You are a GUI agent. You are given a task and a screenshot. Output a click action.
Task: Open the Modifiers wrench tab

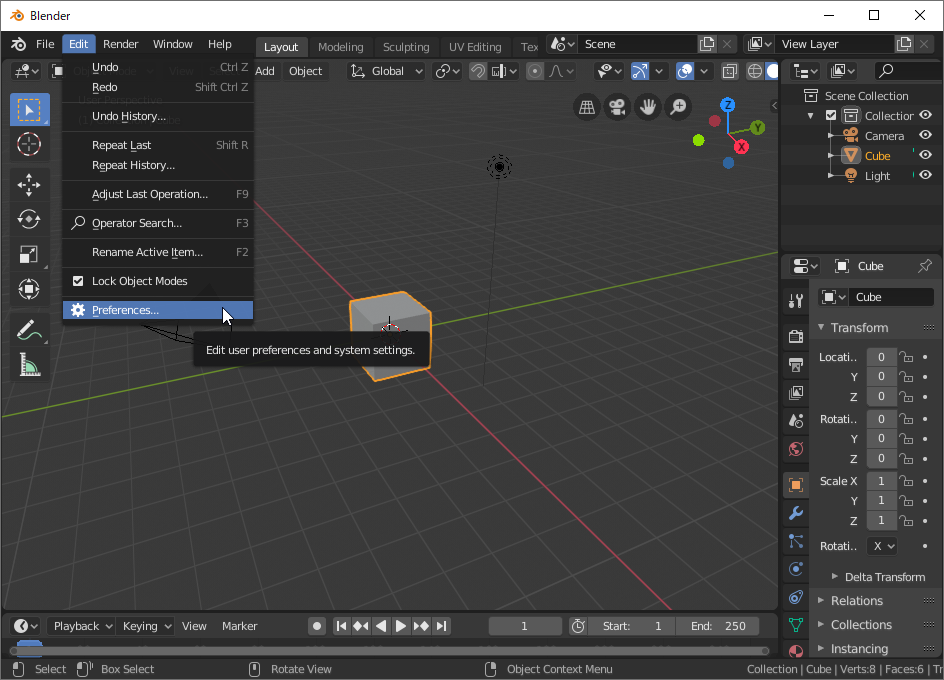tap(796, 513)
